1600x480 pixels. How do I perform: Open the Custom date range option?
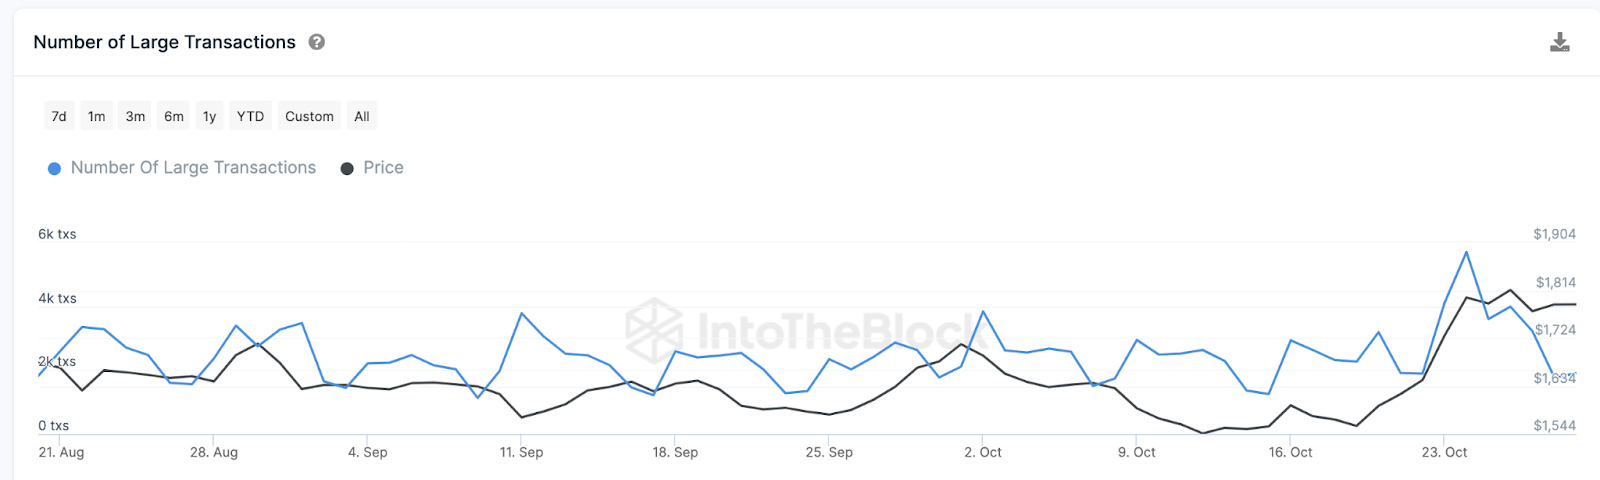pyautogui.click(x=309, y=116)
